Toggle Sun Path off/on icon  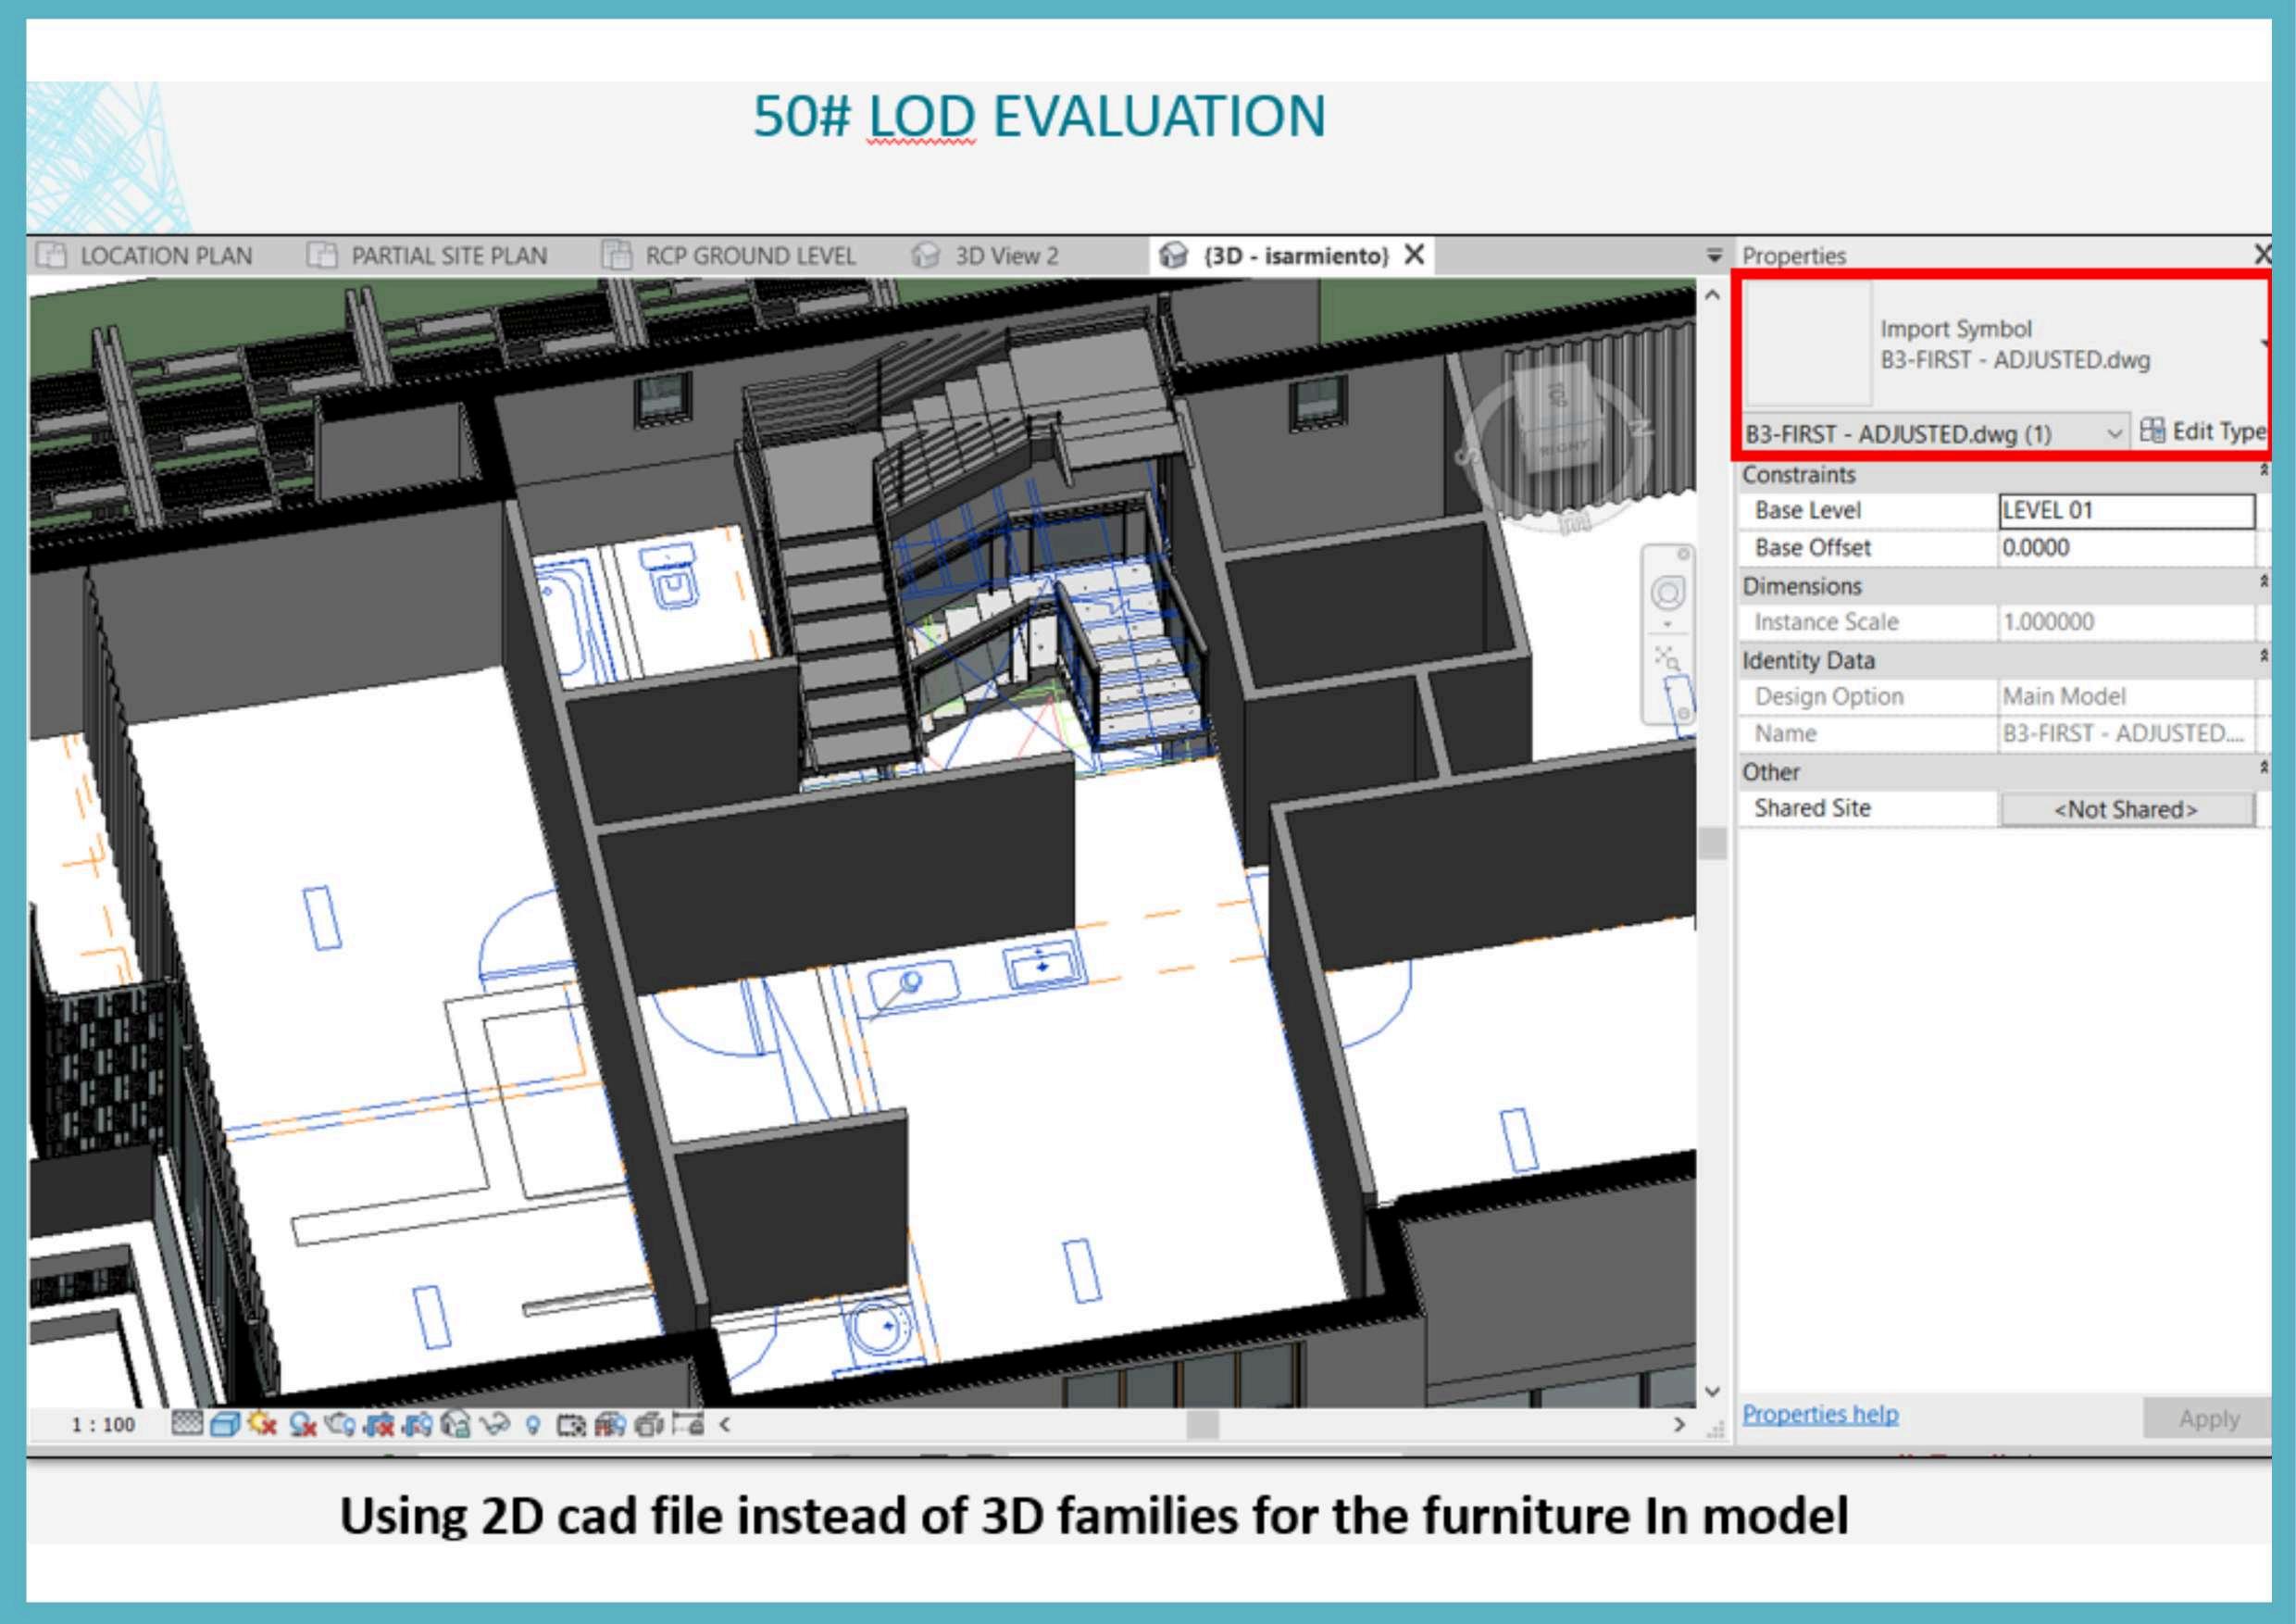coord(262,1423)
